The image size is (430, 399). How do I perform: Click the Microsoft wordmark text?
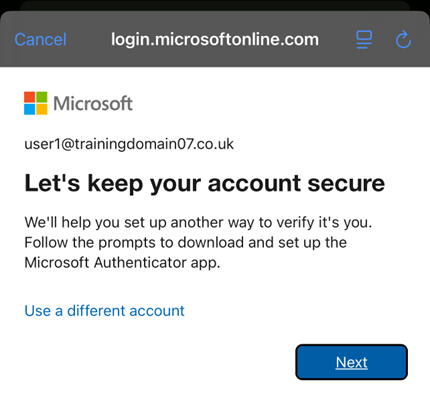93,103
